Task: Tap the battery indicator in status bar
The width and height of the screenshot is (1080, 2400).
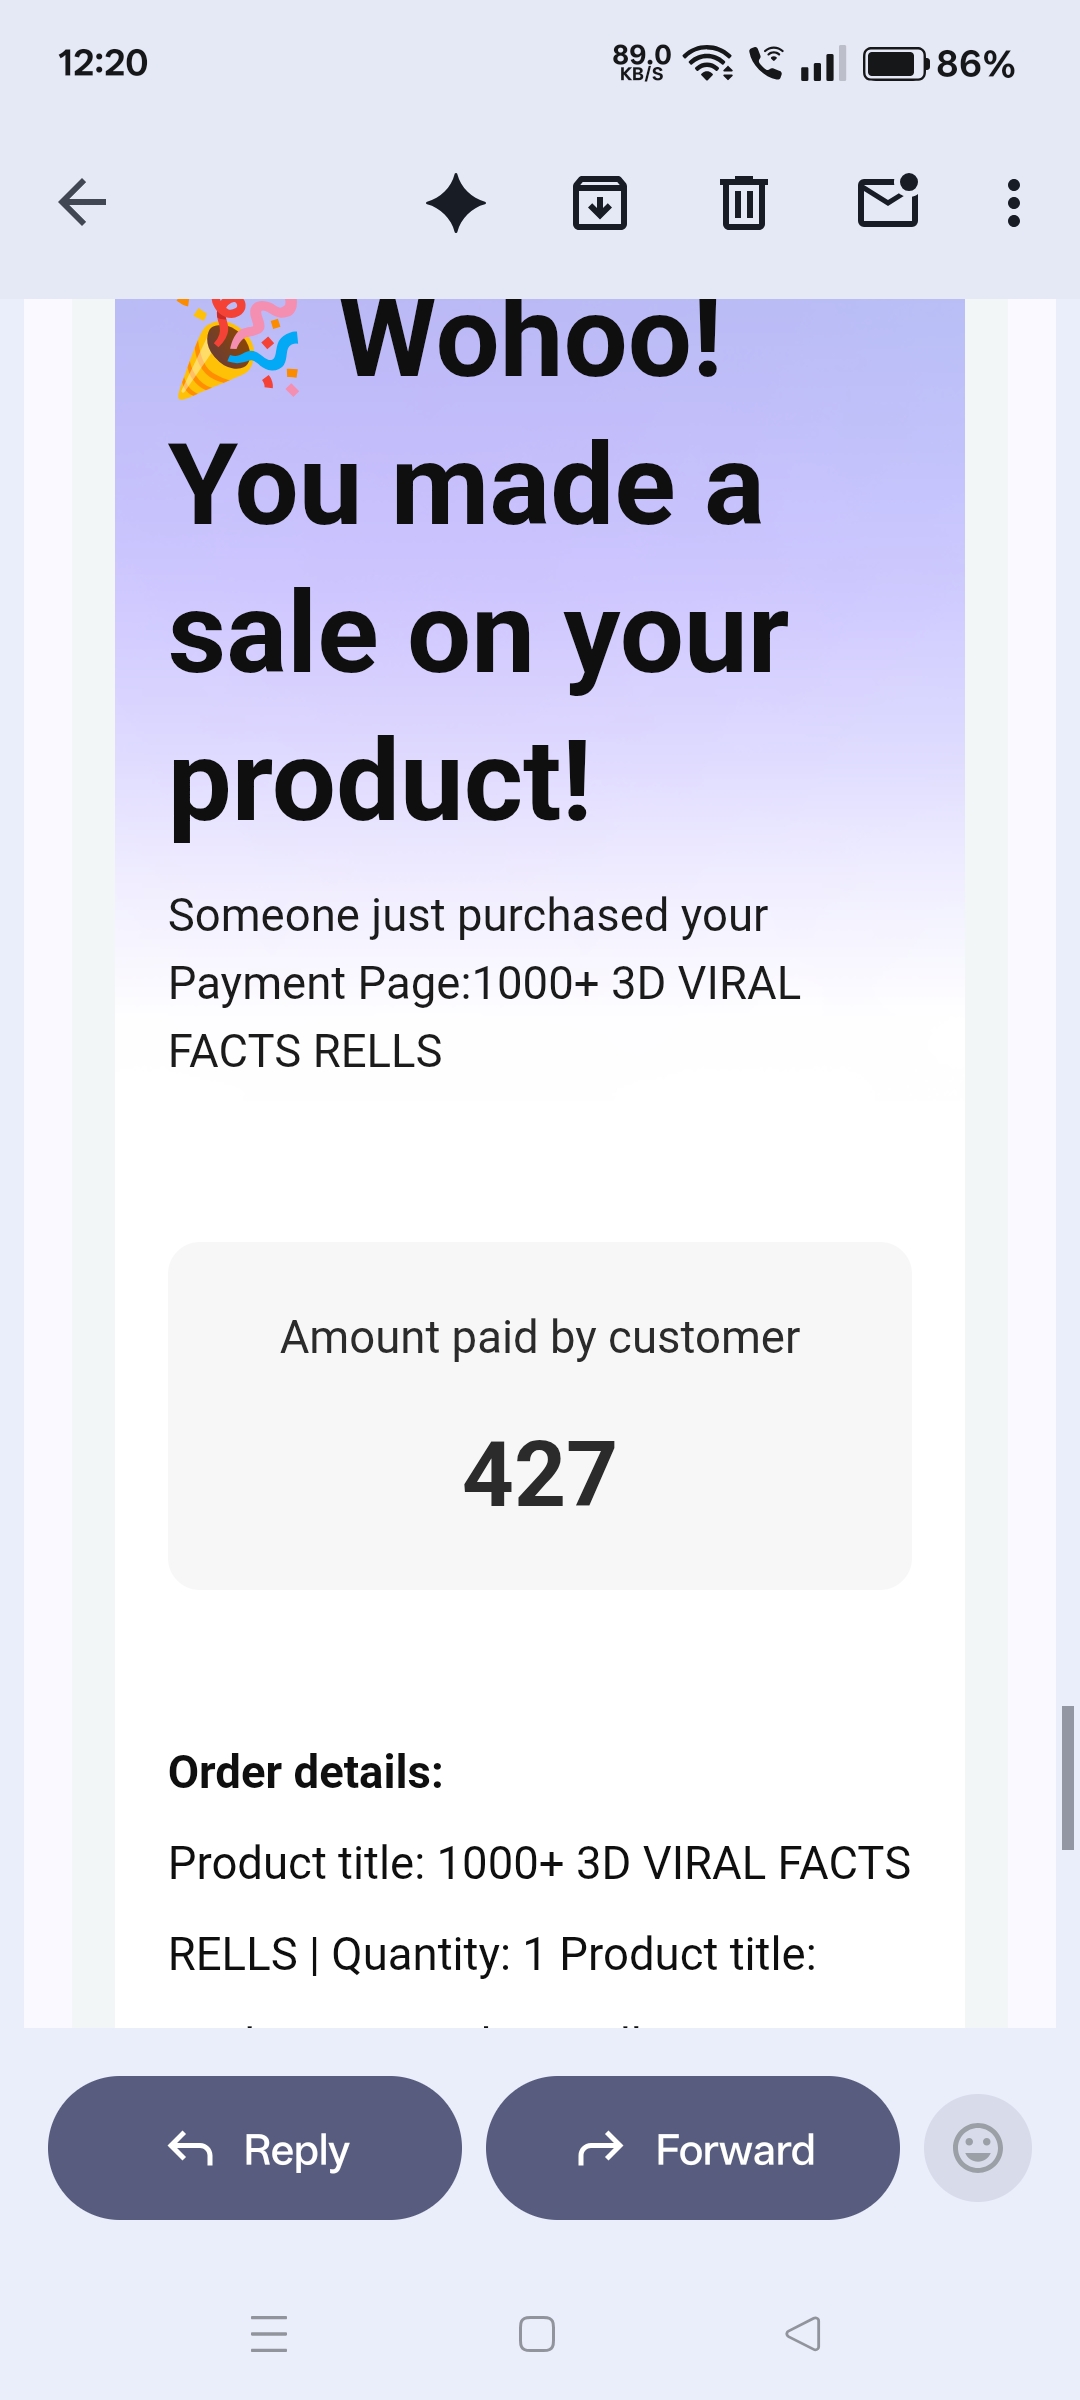Action: [895, 64]
